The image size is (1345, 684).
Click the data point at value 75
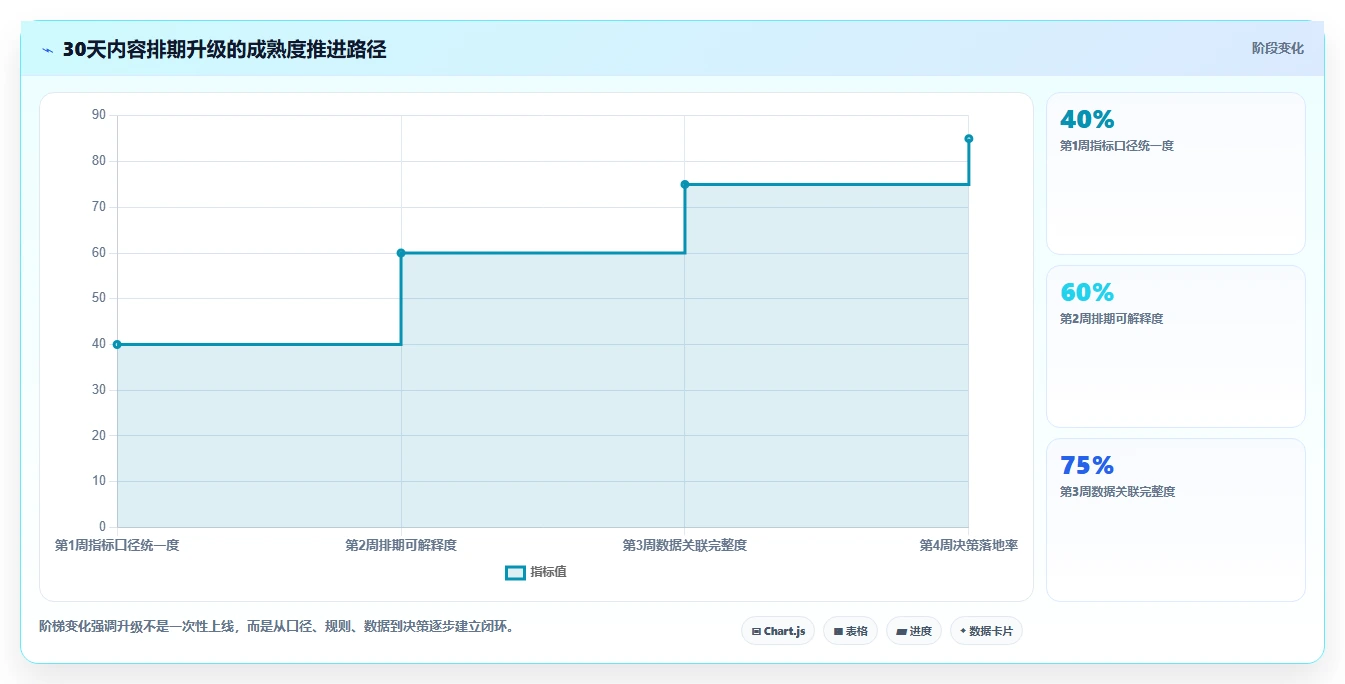pos(685,184)
